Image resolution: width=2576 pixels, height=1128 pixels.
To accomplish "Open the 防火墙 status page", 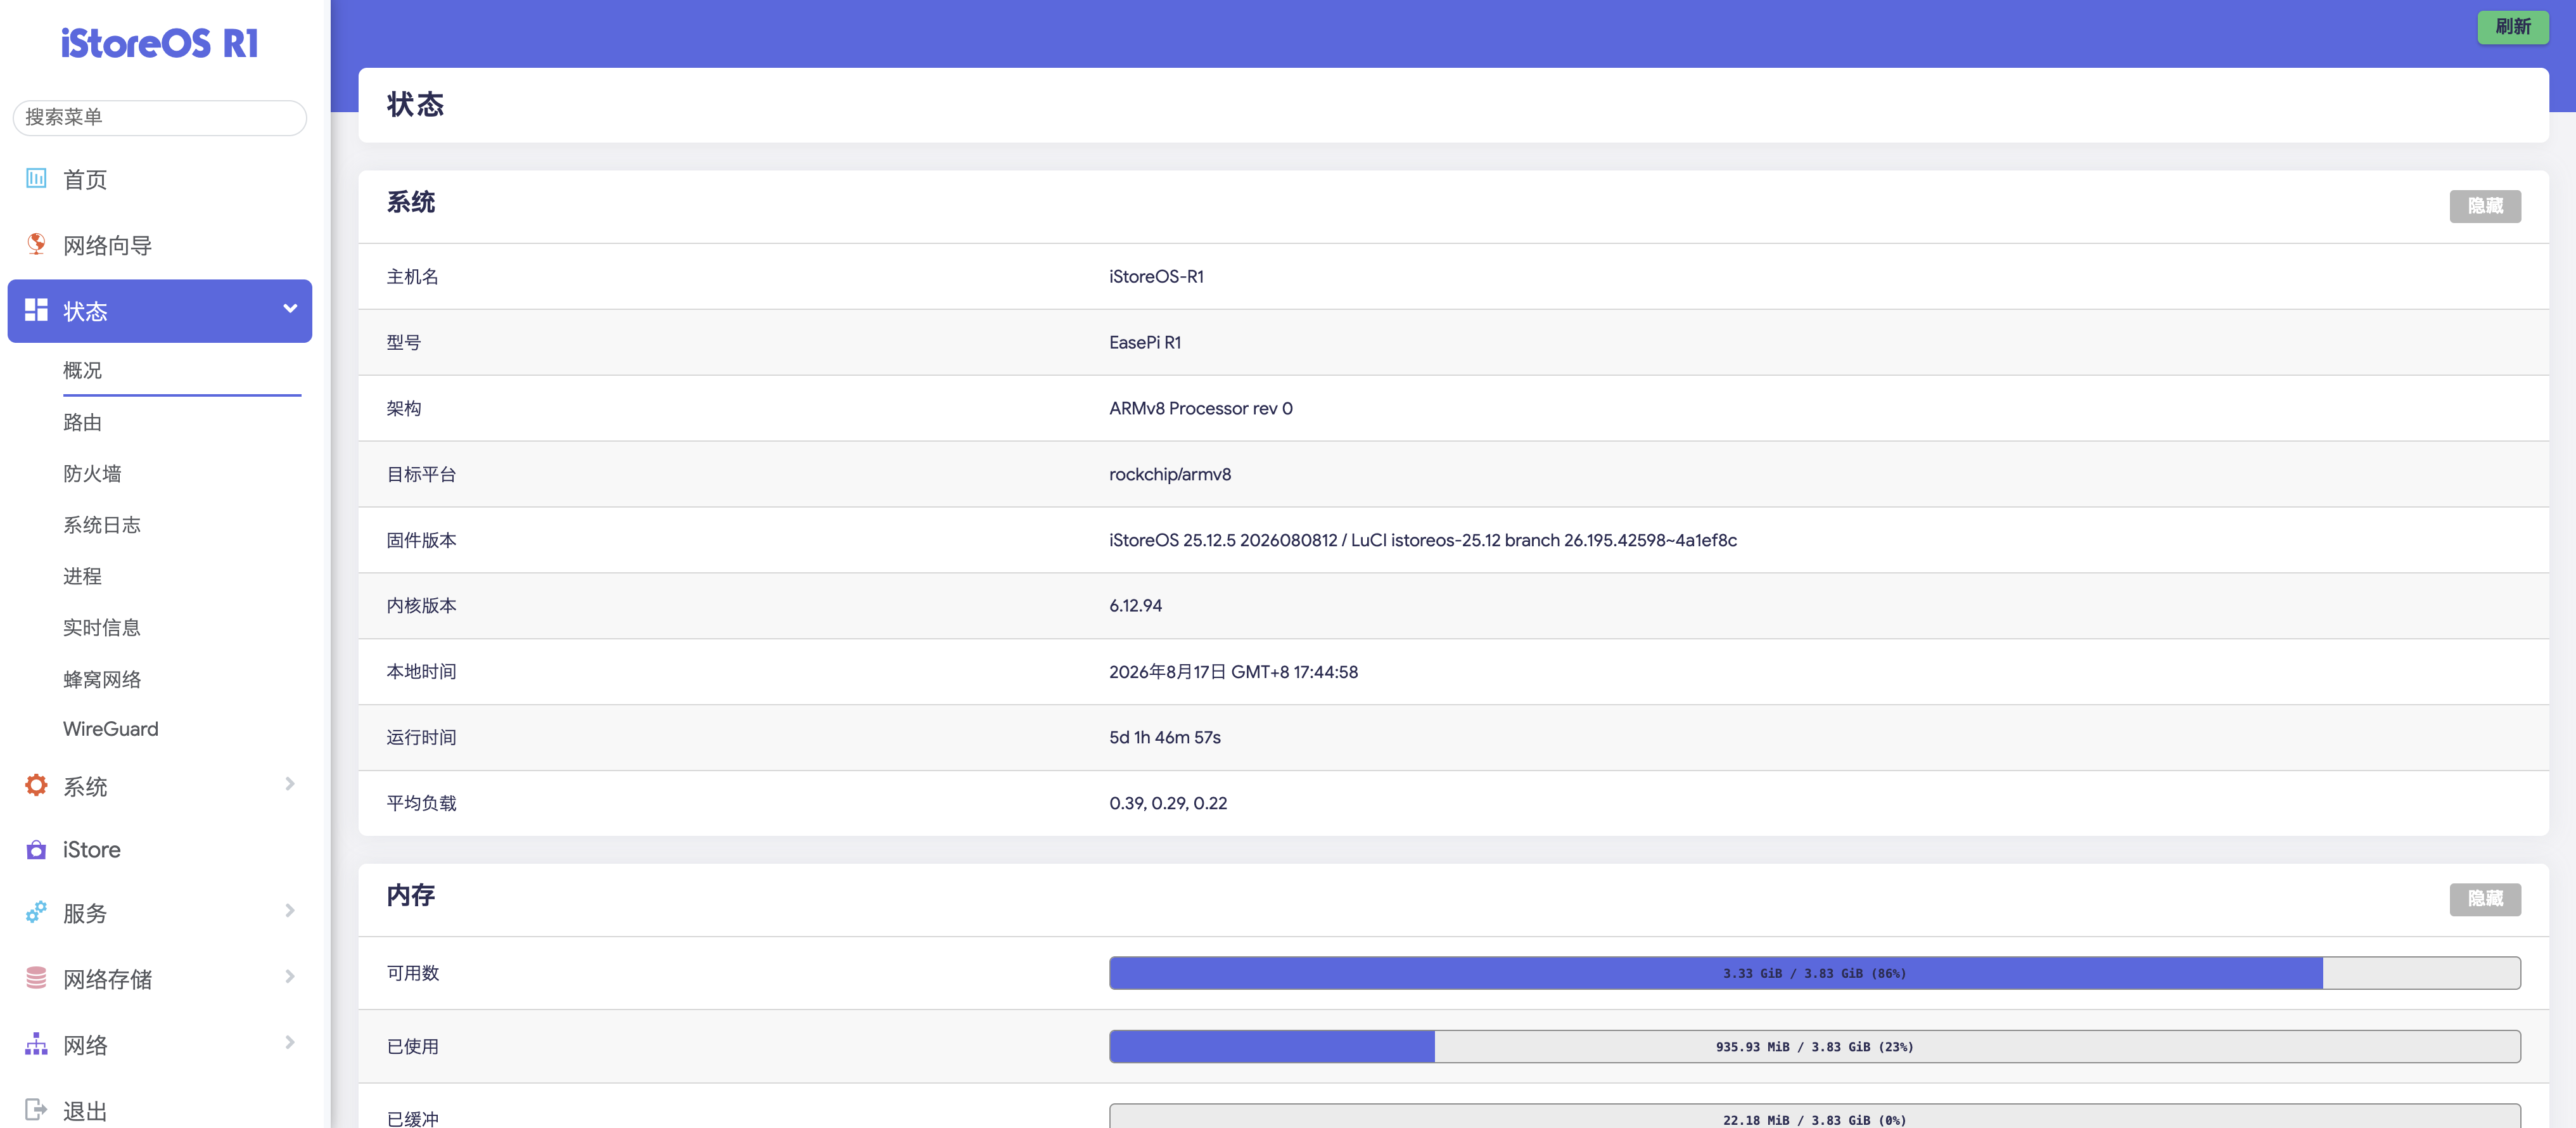I will [92, 474].
